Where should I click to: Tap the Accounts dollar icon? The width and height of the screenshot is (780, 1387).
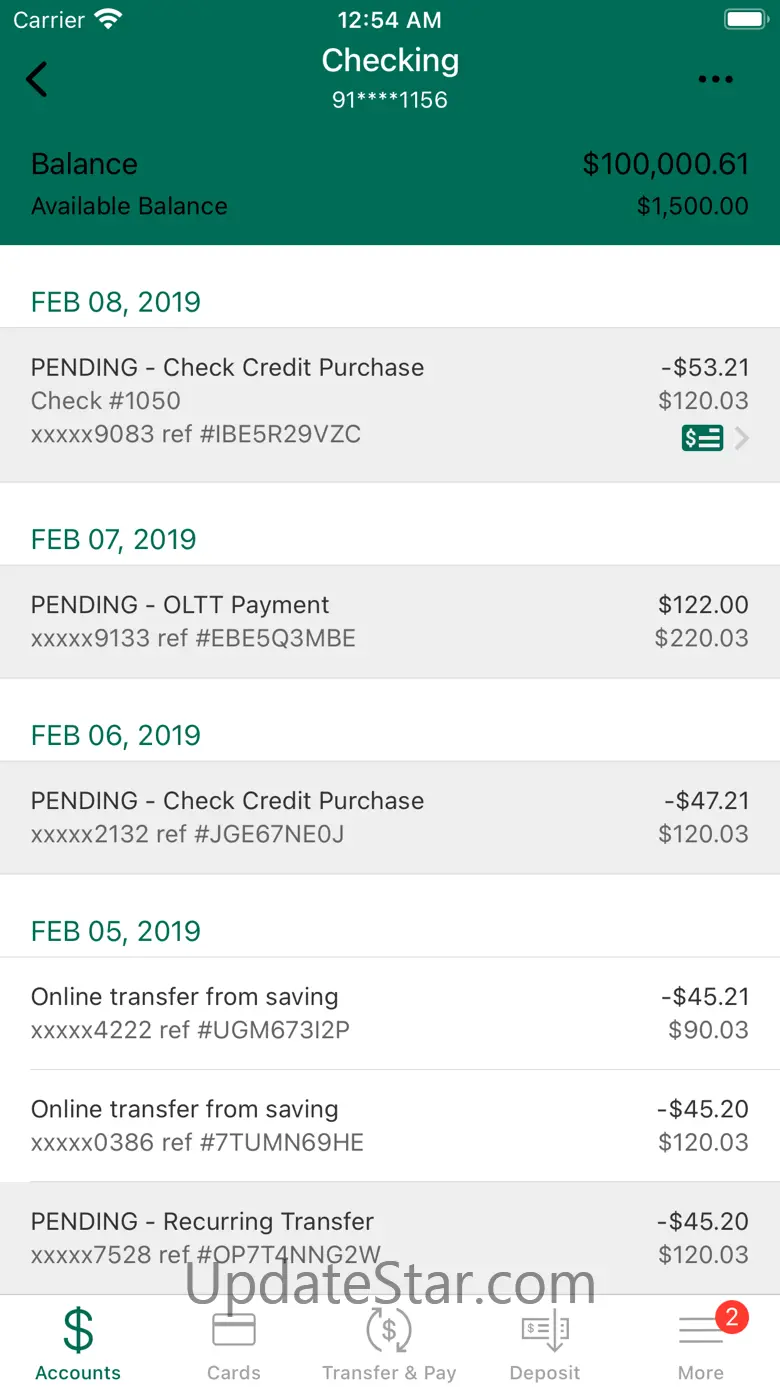point(78,1331)
